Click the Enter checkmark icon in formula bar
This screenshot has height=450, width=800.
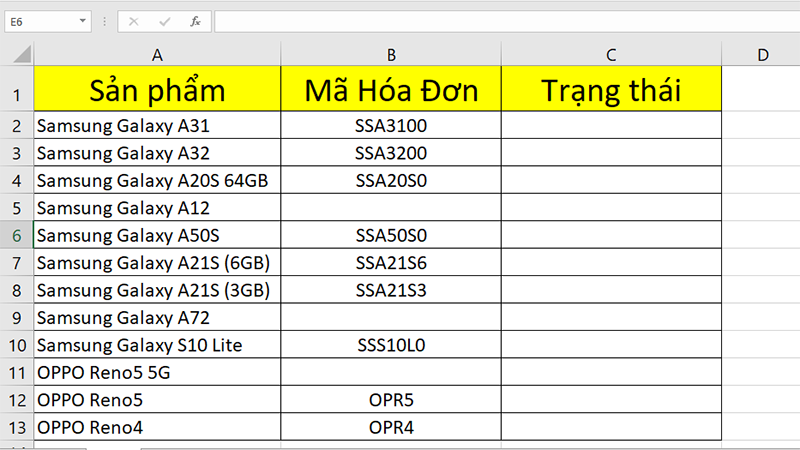pyautogui.click(x=164, y=21)
